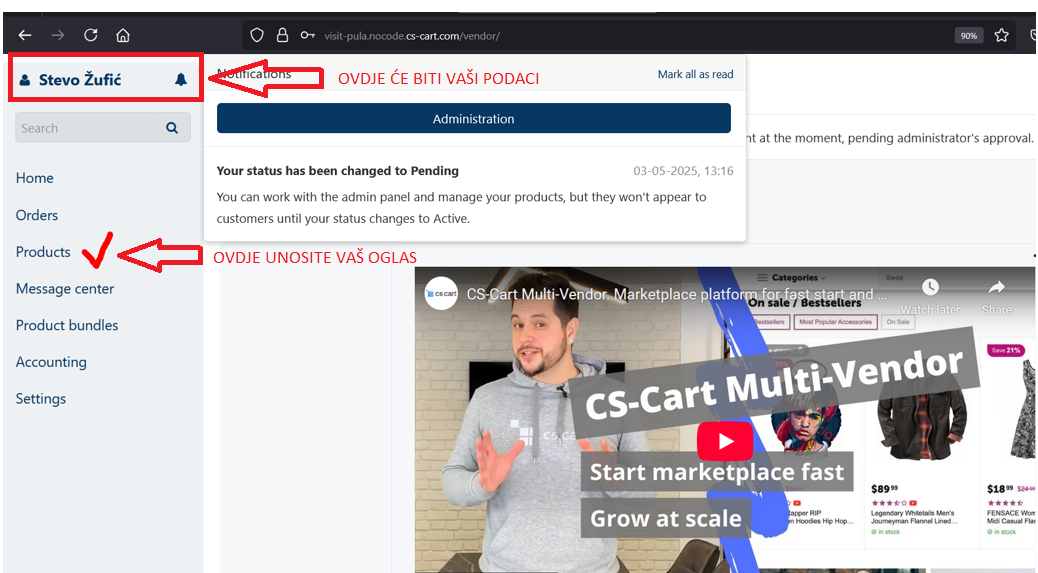The height and width of the screenshot is (573, 1038).
Task: Click the key saved-password icon
Action: tap(307, 35)
